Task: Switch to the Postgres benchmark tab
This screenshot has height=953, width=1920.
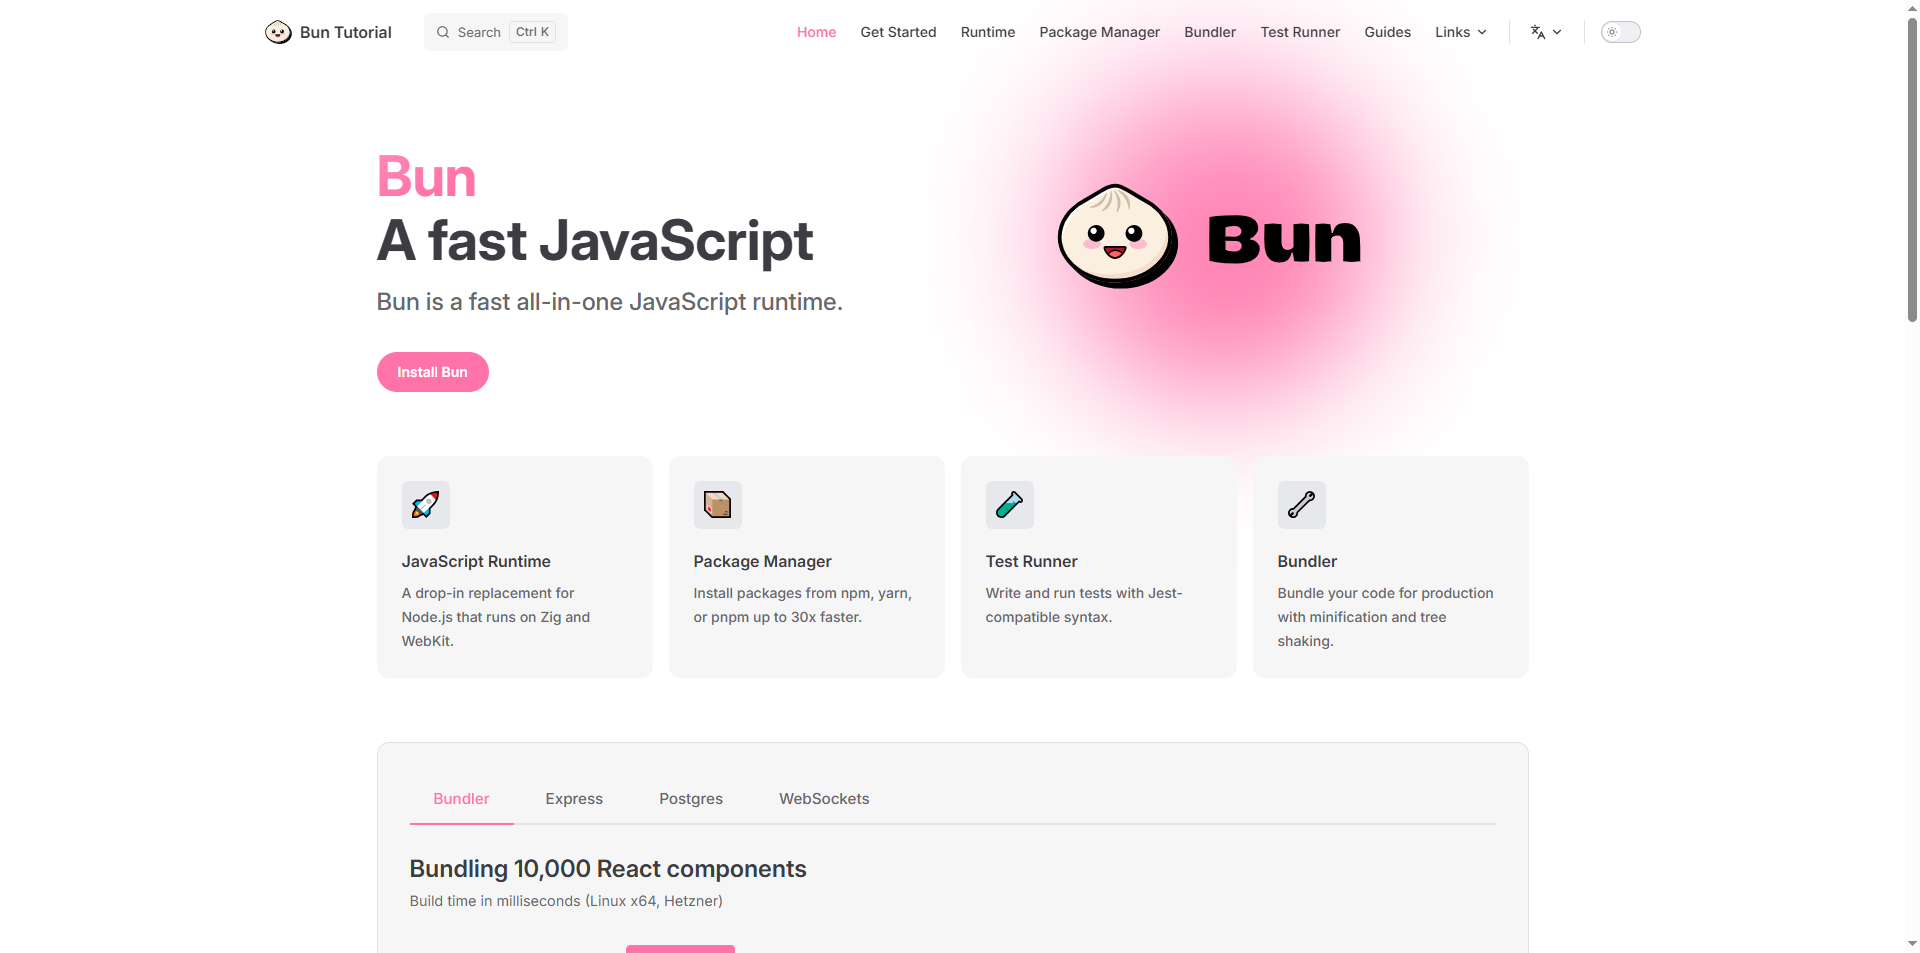Action: (x=691, y=798)
